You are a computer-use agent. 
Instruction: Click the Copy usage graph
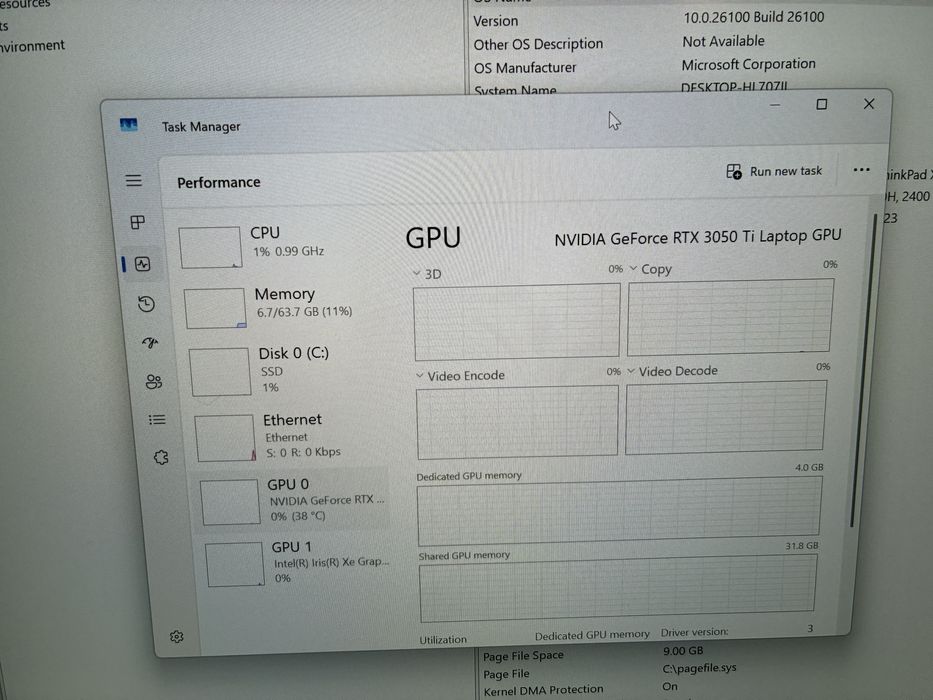click(x=730, y=317)
